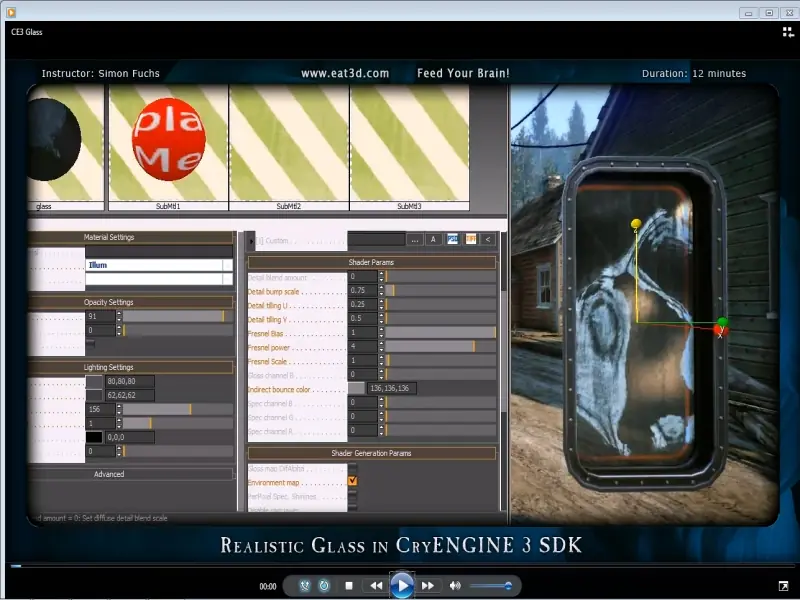Screen dimensions: 800x600
Task: Click the www.eat3d.com text
Action: pyautogui.click(x=345, y=73)
